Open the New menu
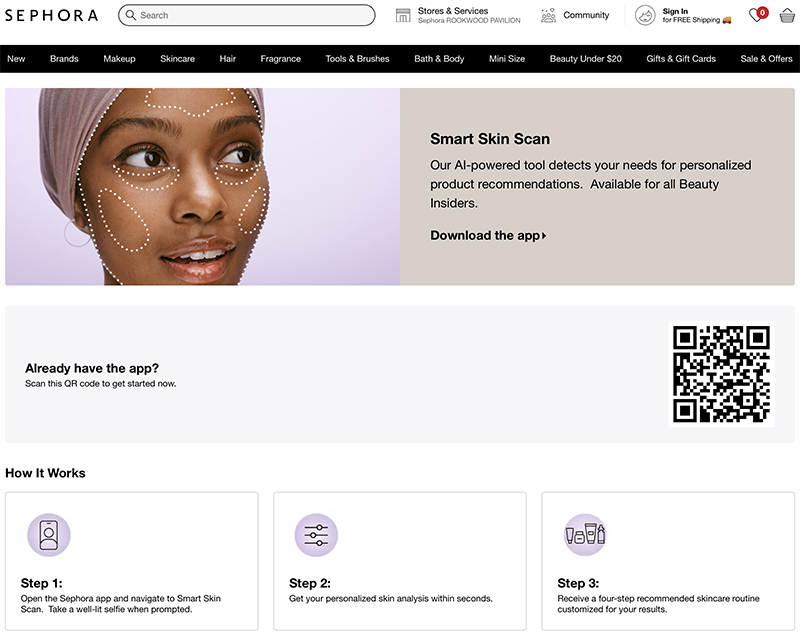The width and height of the screenshot is (800, 635). coord(16,59)
